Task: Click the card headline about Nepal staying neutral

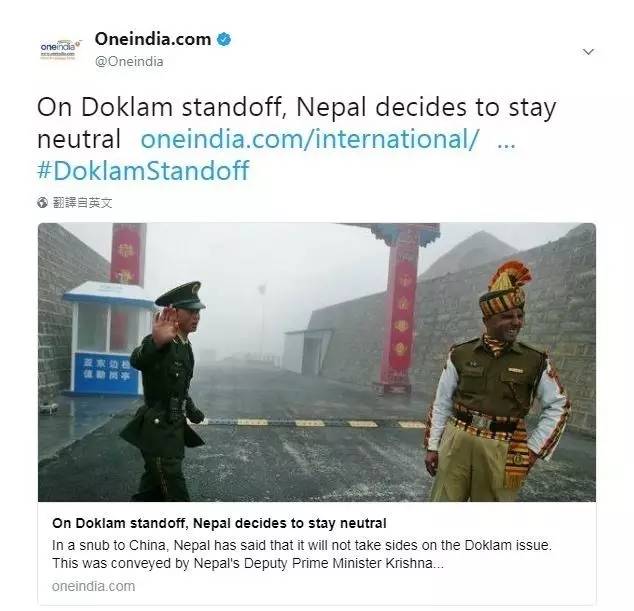Action: (220, 523)
